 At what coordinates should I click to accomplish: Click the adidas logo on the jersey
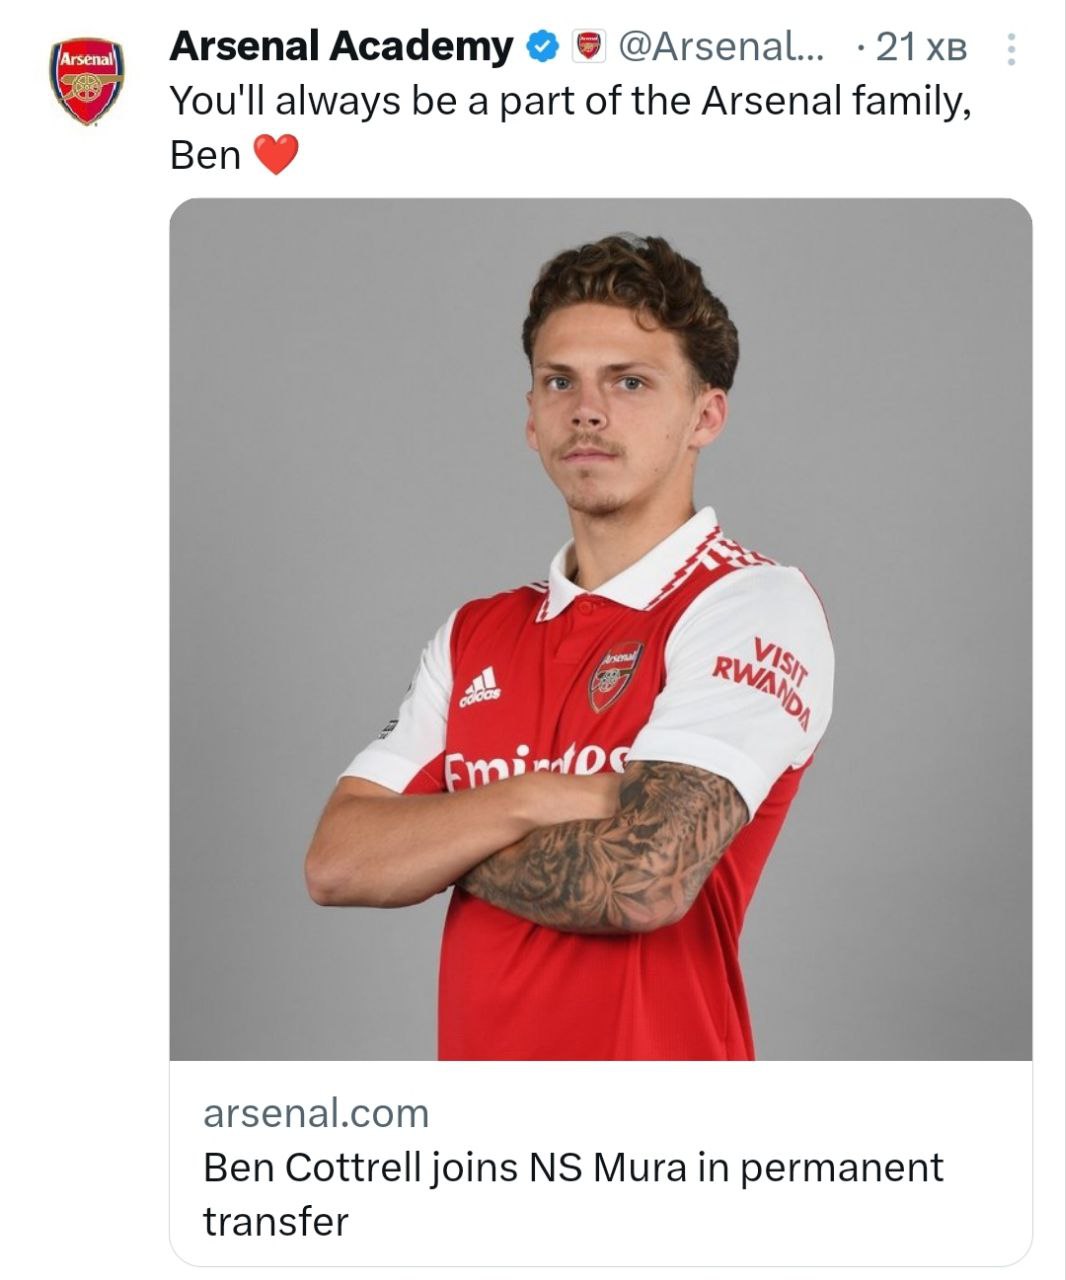(x=480, y=687)
